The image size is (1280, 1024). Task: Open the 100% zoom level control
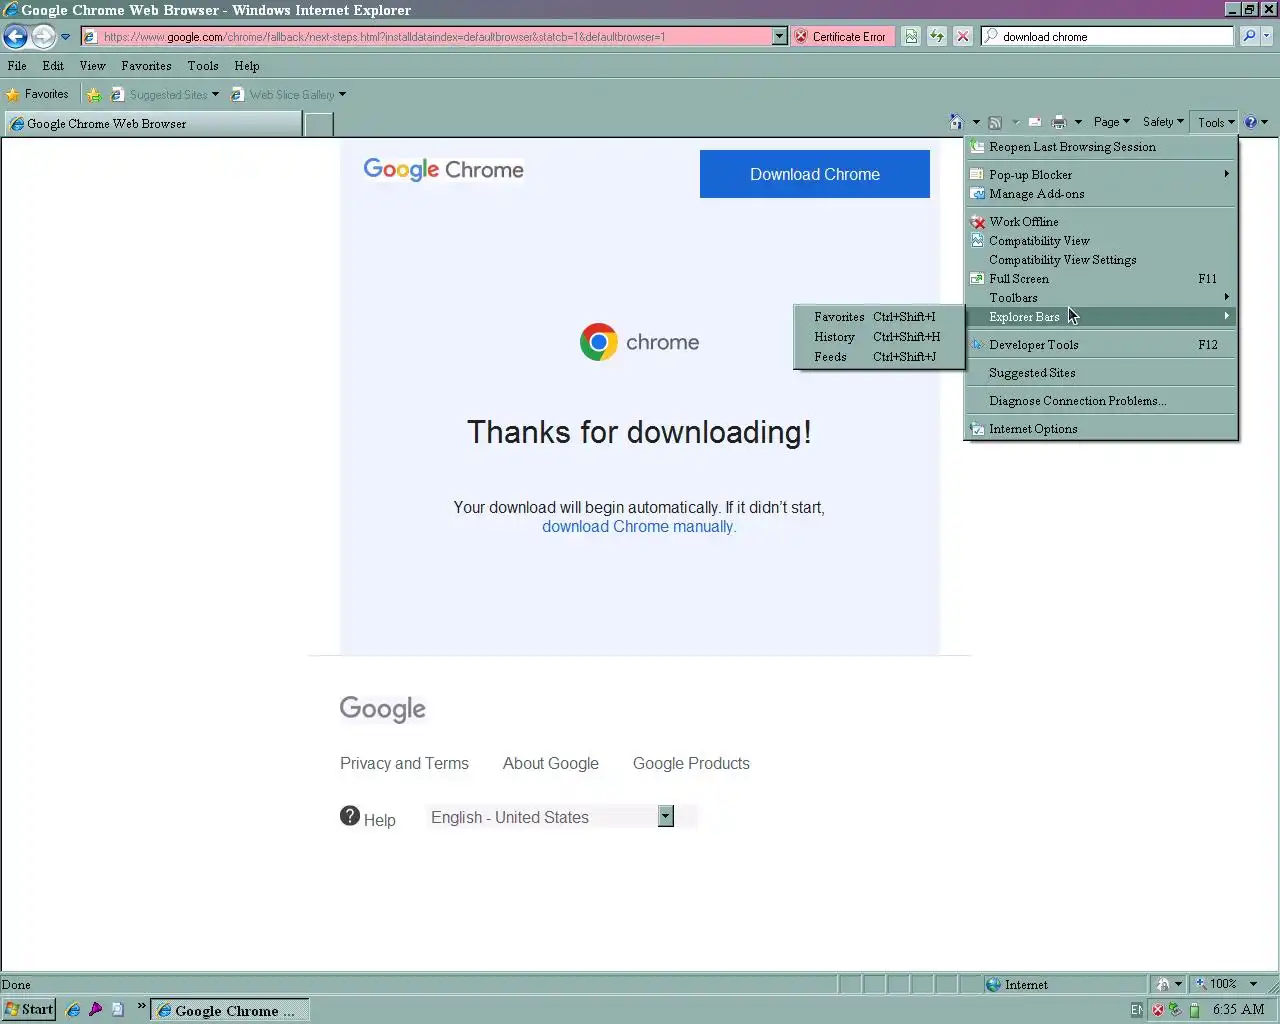point(1227,985)
